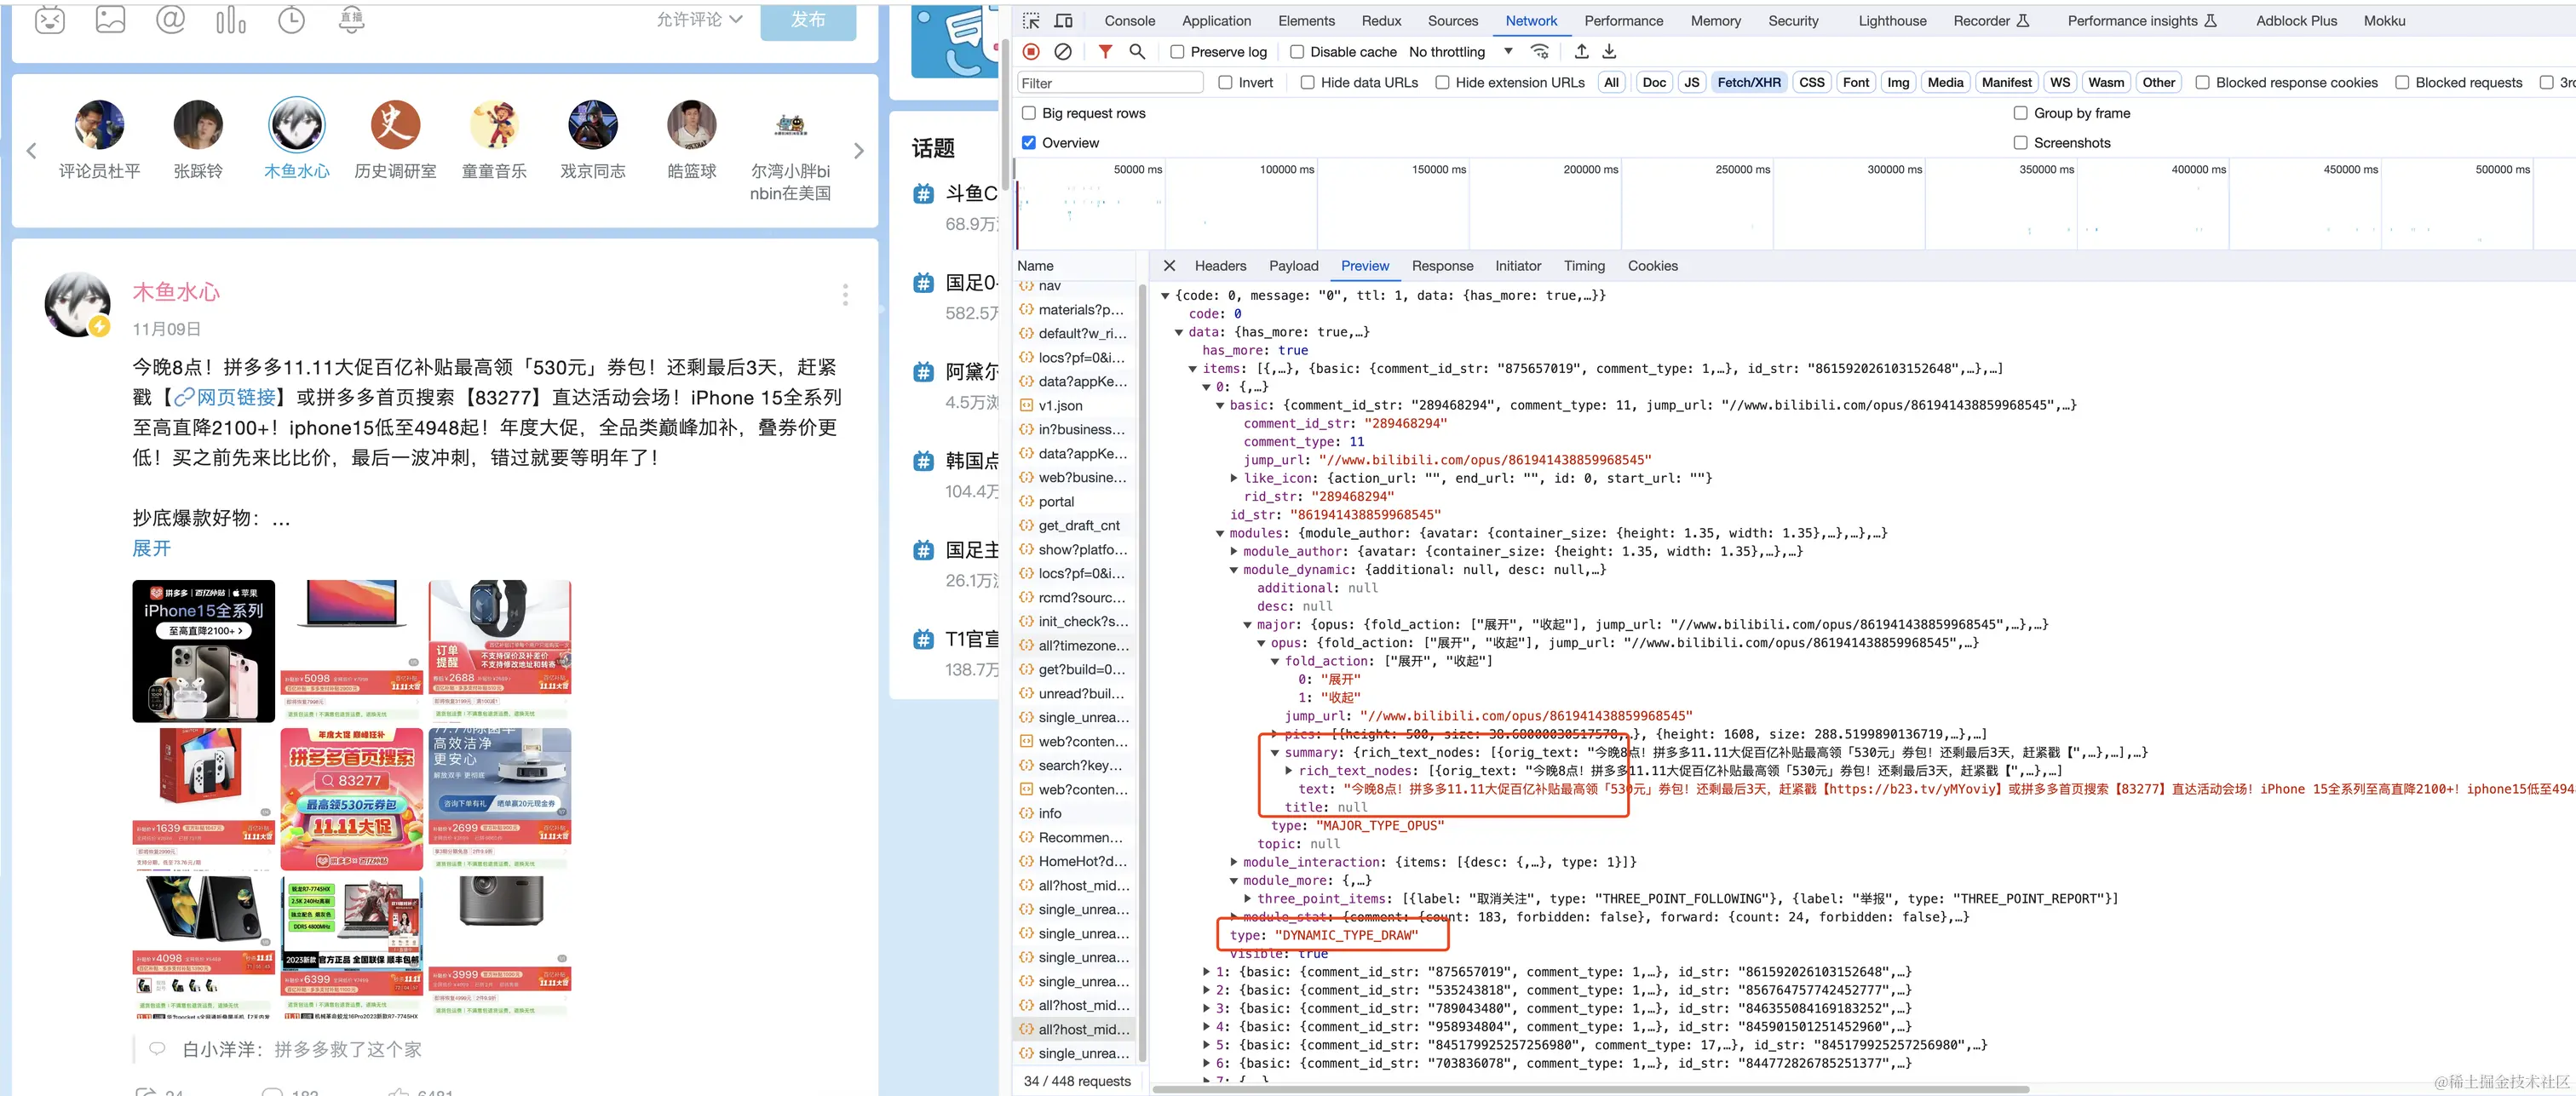Click the DevTools inspect element icon
2576x1096 pixels.
[x=1031, y=21]
